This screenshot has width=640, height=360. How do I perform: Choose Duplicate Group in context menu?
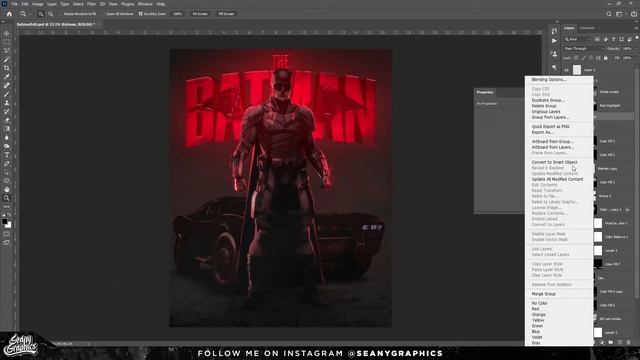pos(548,100)
